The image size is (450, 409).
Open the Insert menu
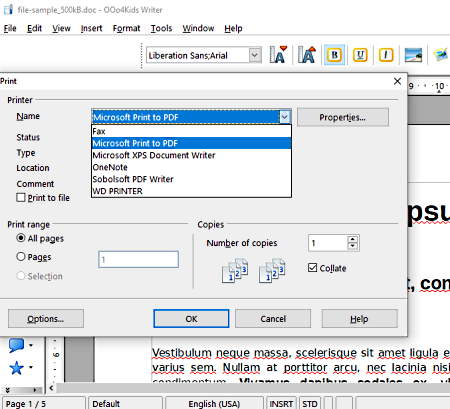91,28
